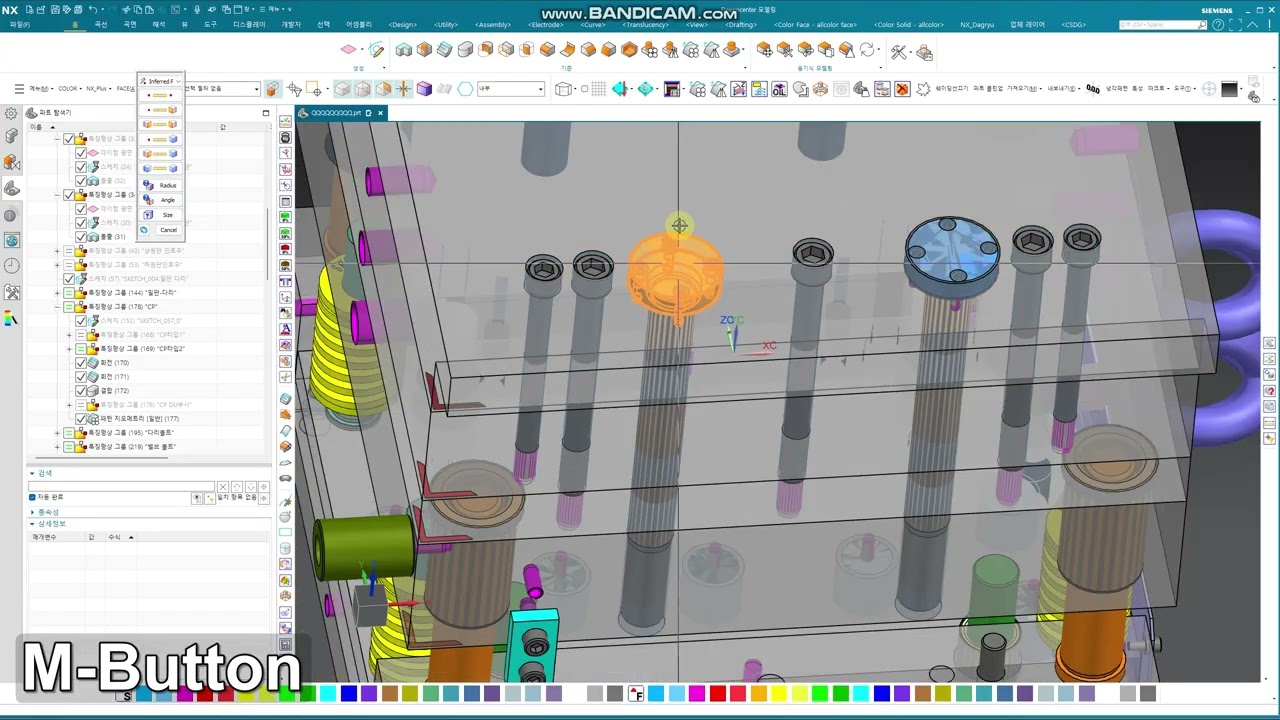Open the Assembly Navigator sidebar icon
This screenshot has height=720, width=1280.
11,136
